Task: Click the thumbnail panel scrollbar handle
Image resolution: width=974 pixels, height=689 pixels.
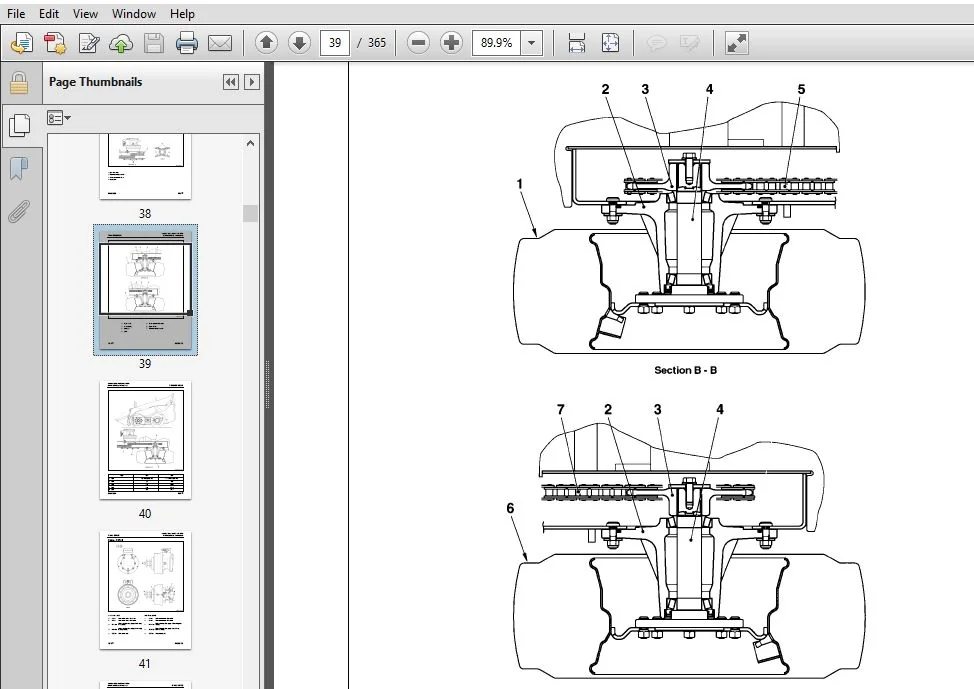Action: (x=250, y=213)
